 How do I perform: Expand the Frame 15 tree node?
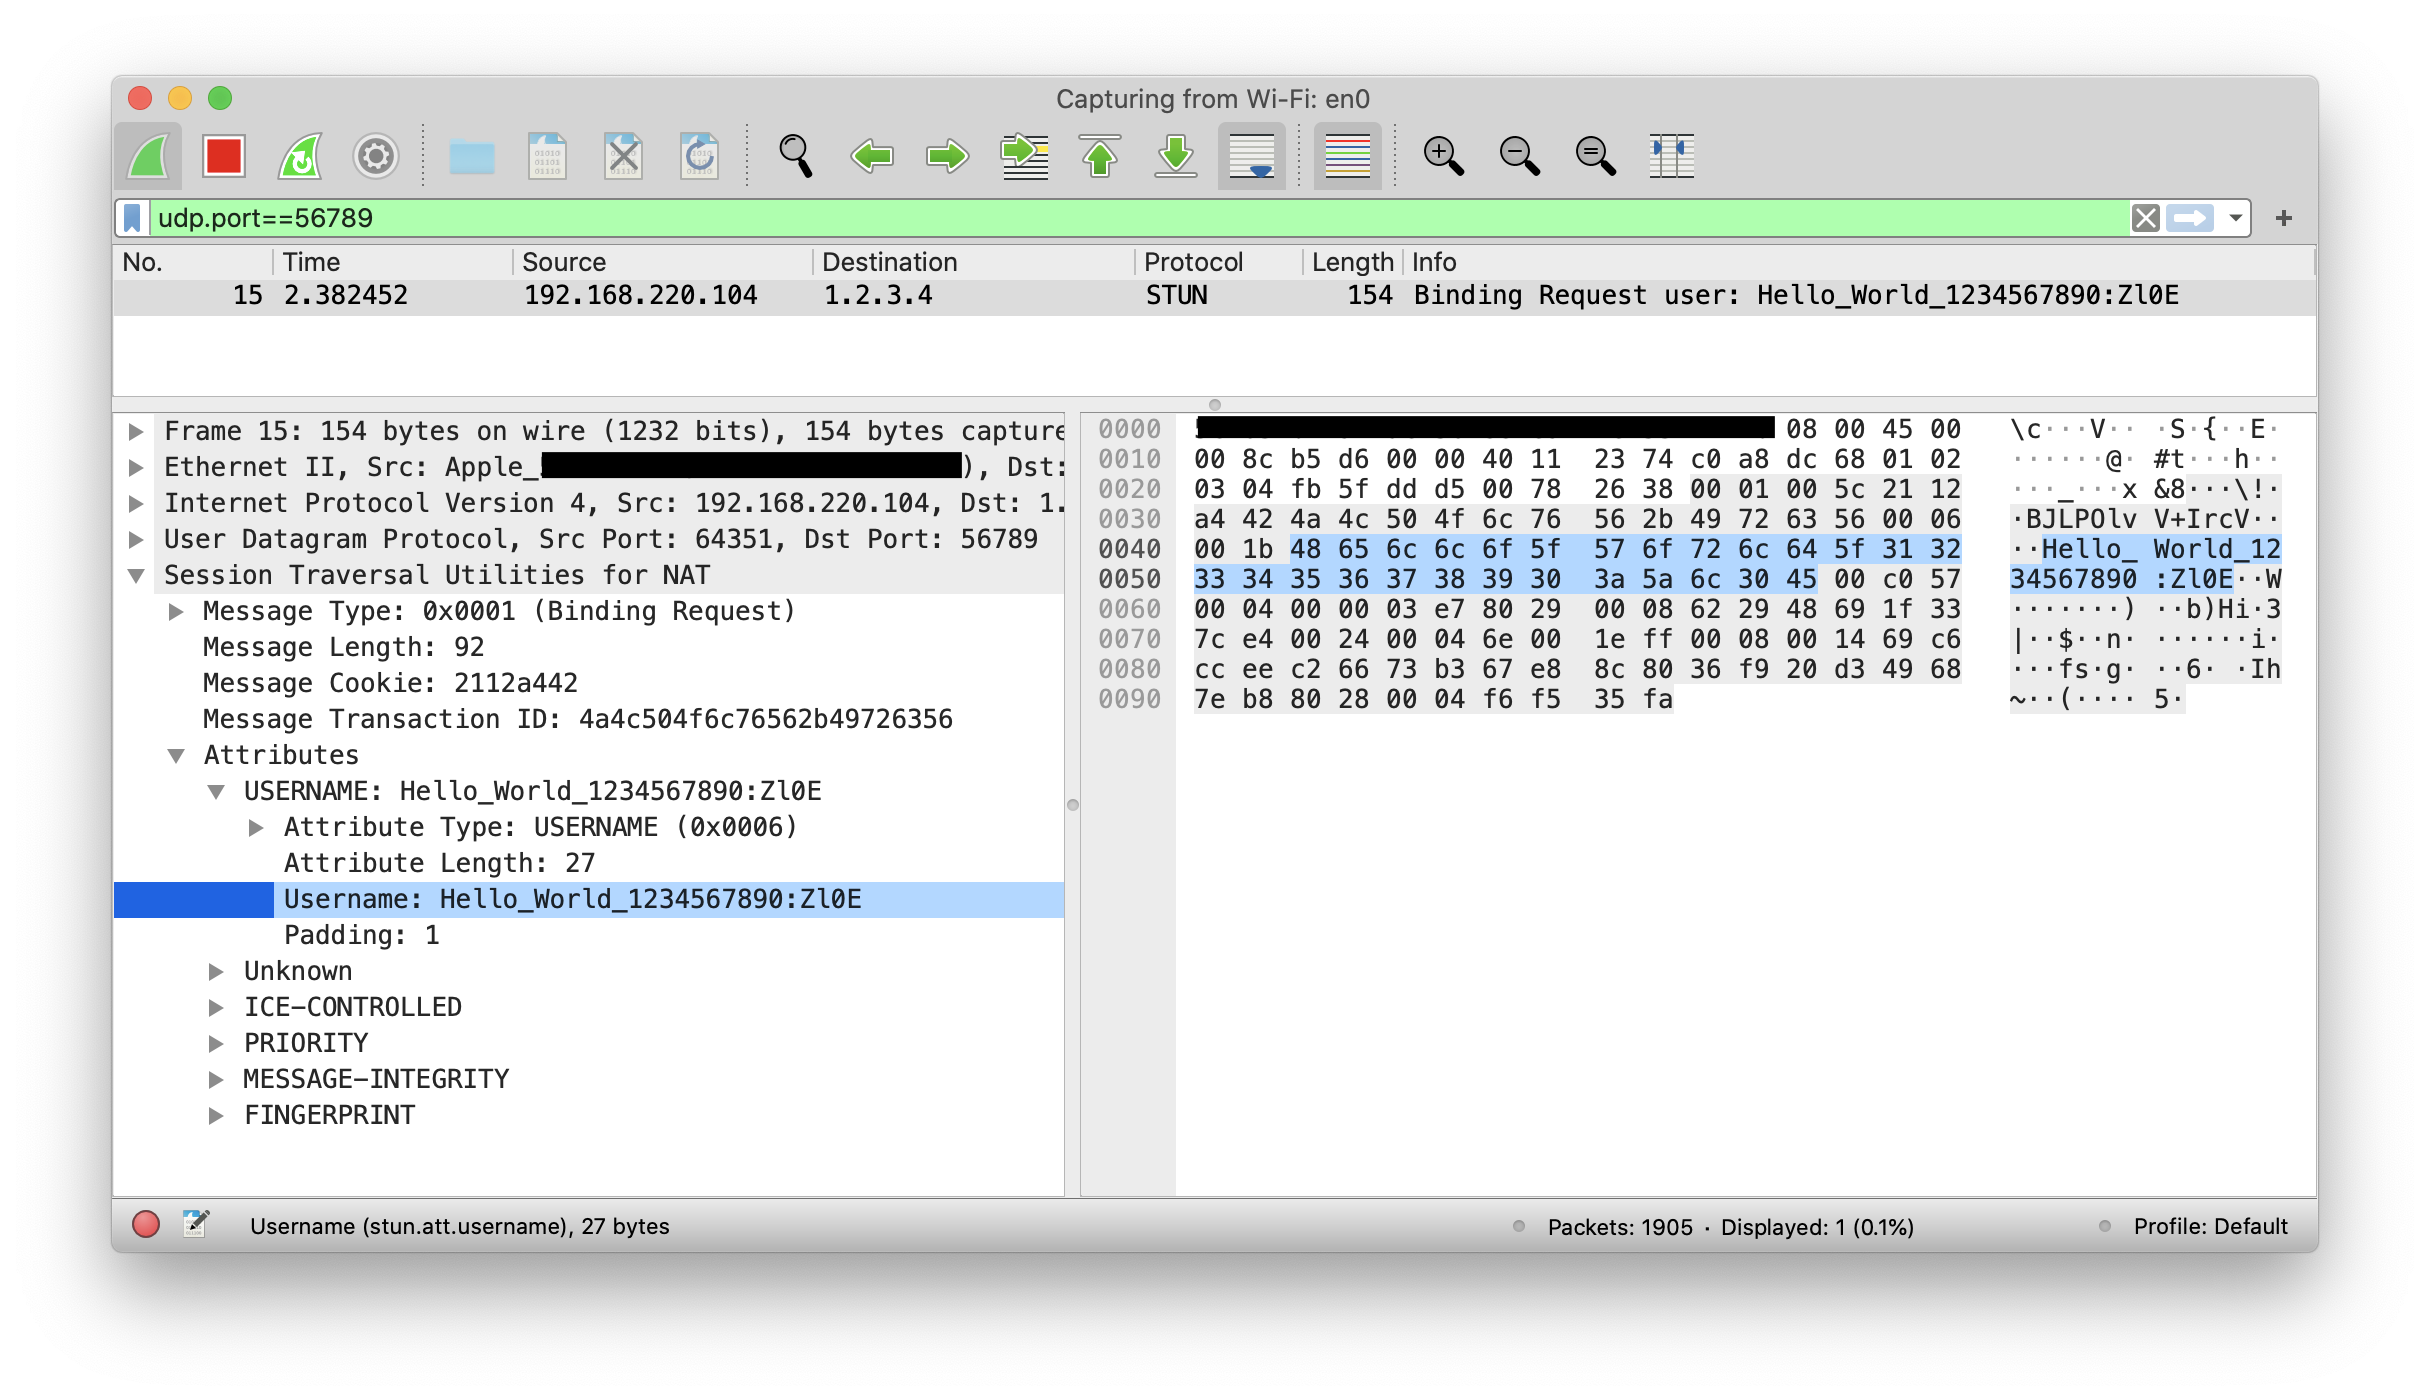(137, 432)
